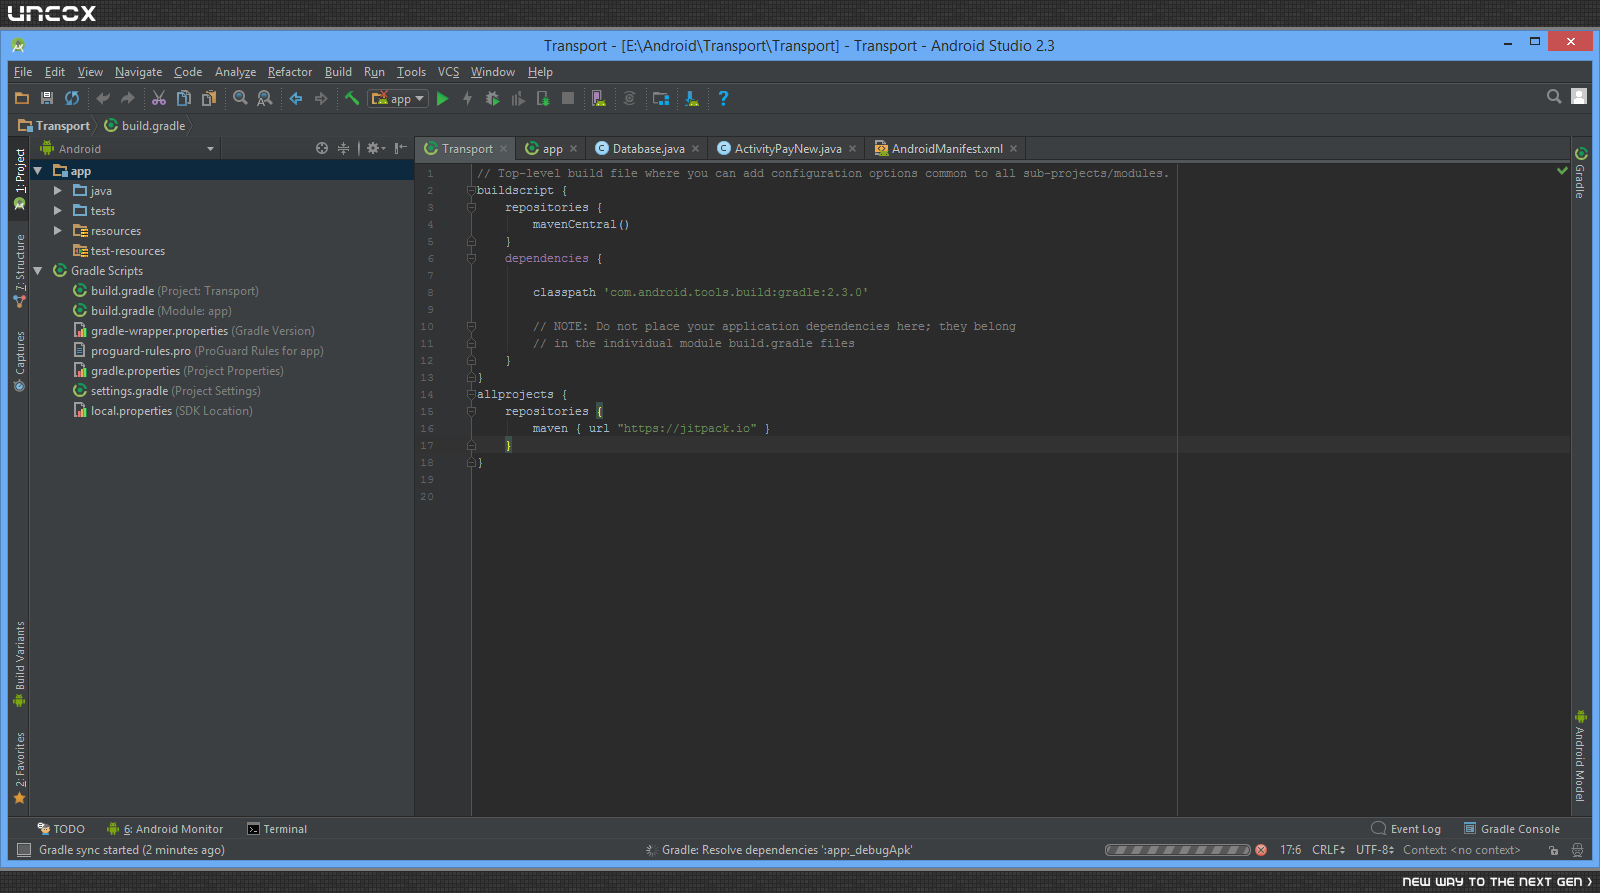Image resolution: width=1600 pixels, height=893 pixels.
Task: Click the CRLF line separator selector
Action: tap(1328, 850)
